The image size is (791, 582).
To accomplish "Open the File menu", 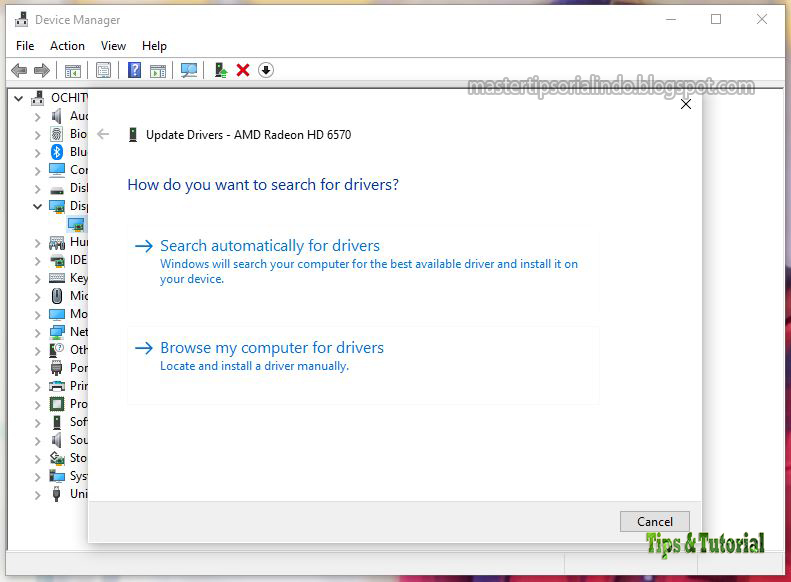I will pos(25,46).
